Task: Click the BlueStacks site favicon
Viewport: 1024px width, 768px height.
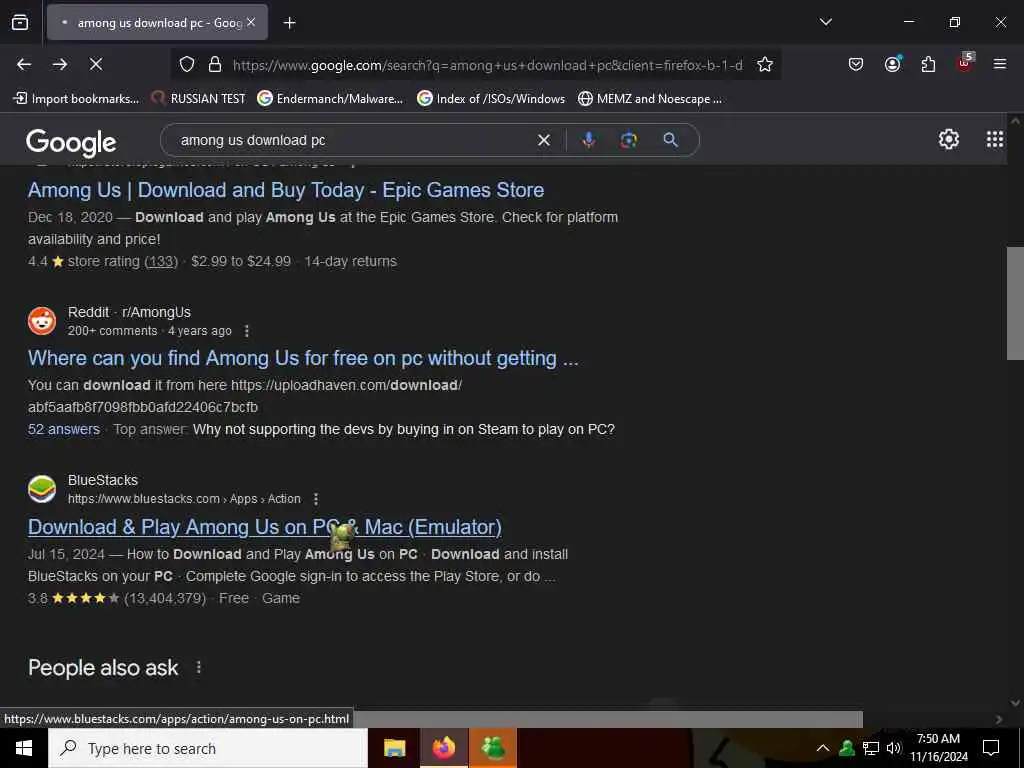Action: (42, 489)
